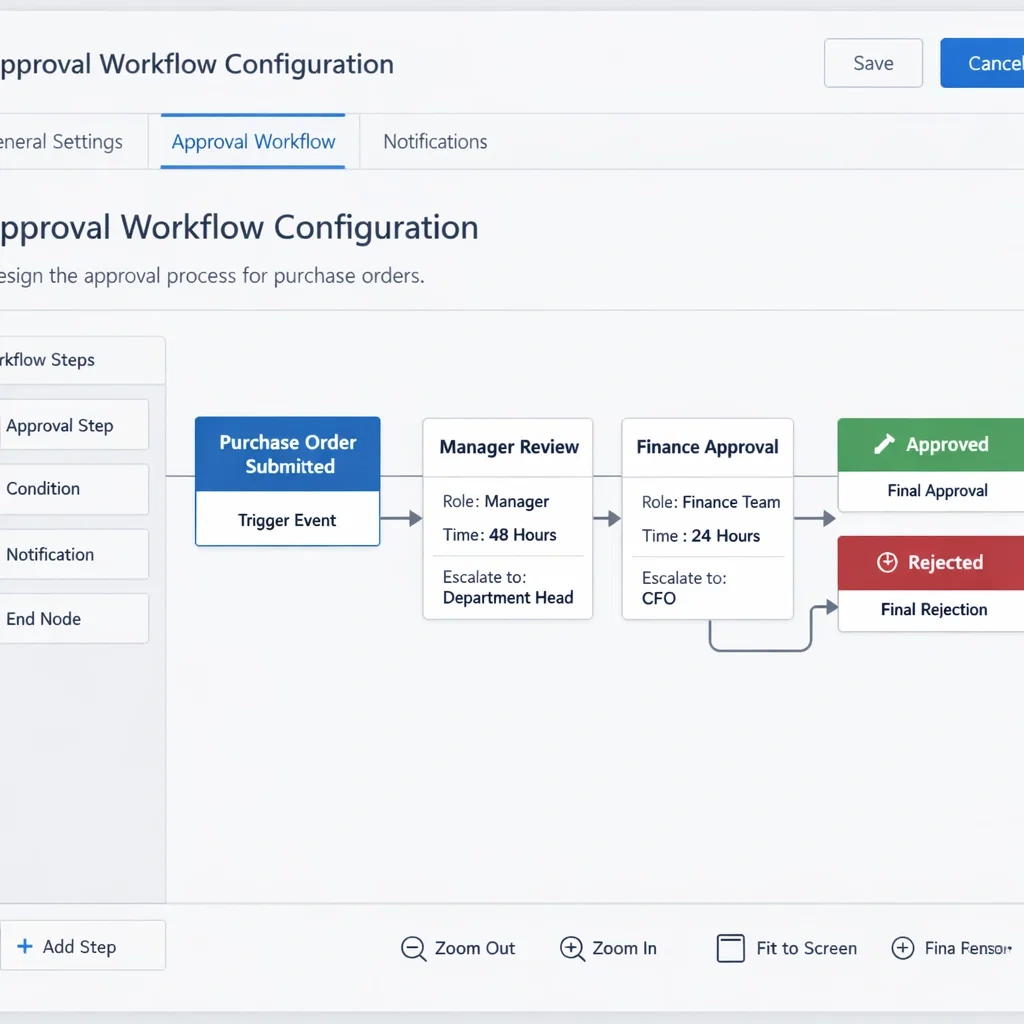Click the Fit to Screen icon
The width and height of the screenshot is (1024, 1024).
731,948
